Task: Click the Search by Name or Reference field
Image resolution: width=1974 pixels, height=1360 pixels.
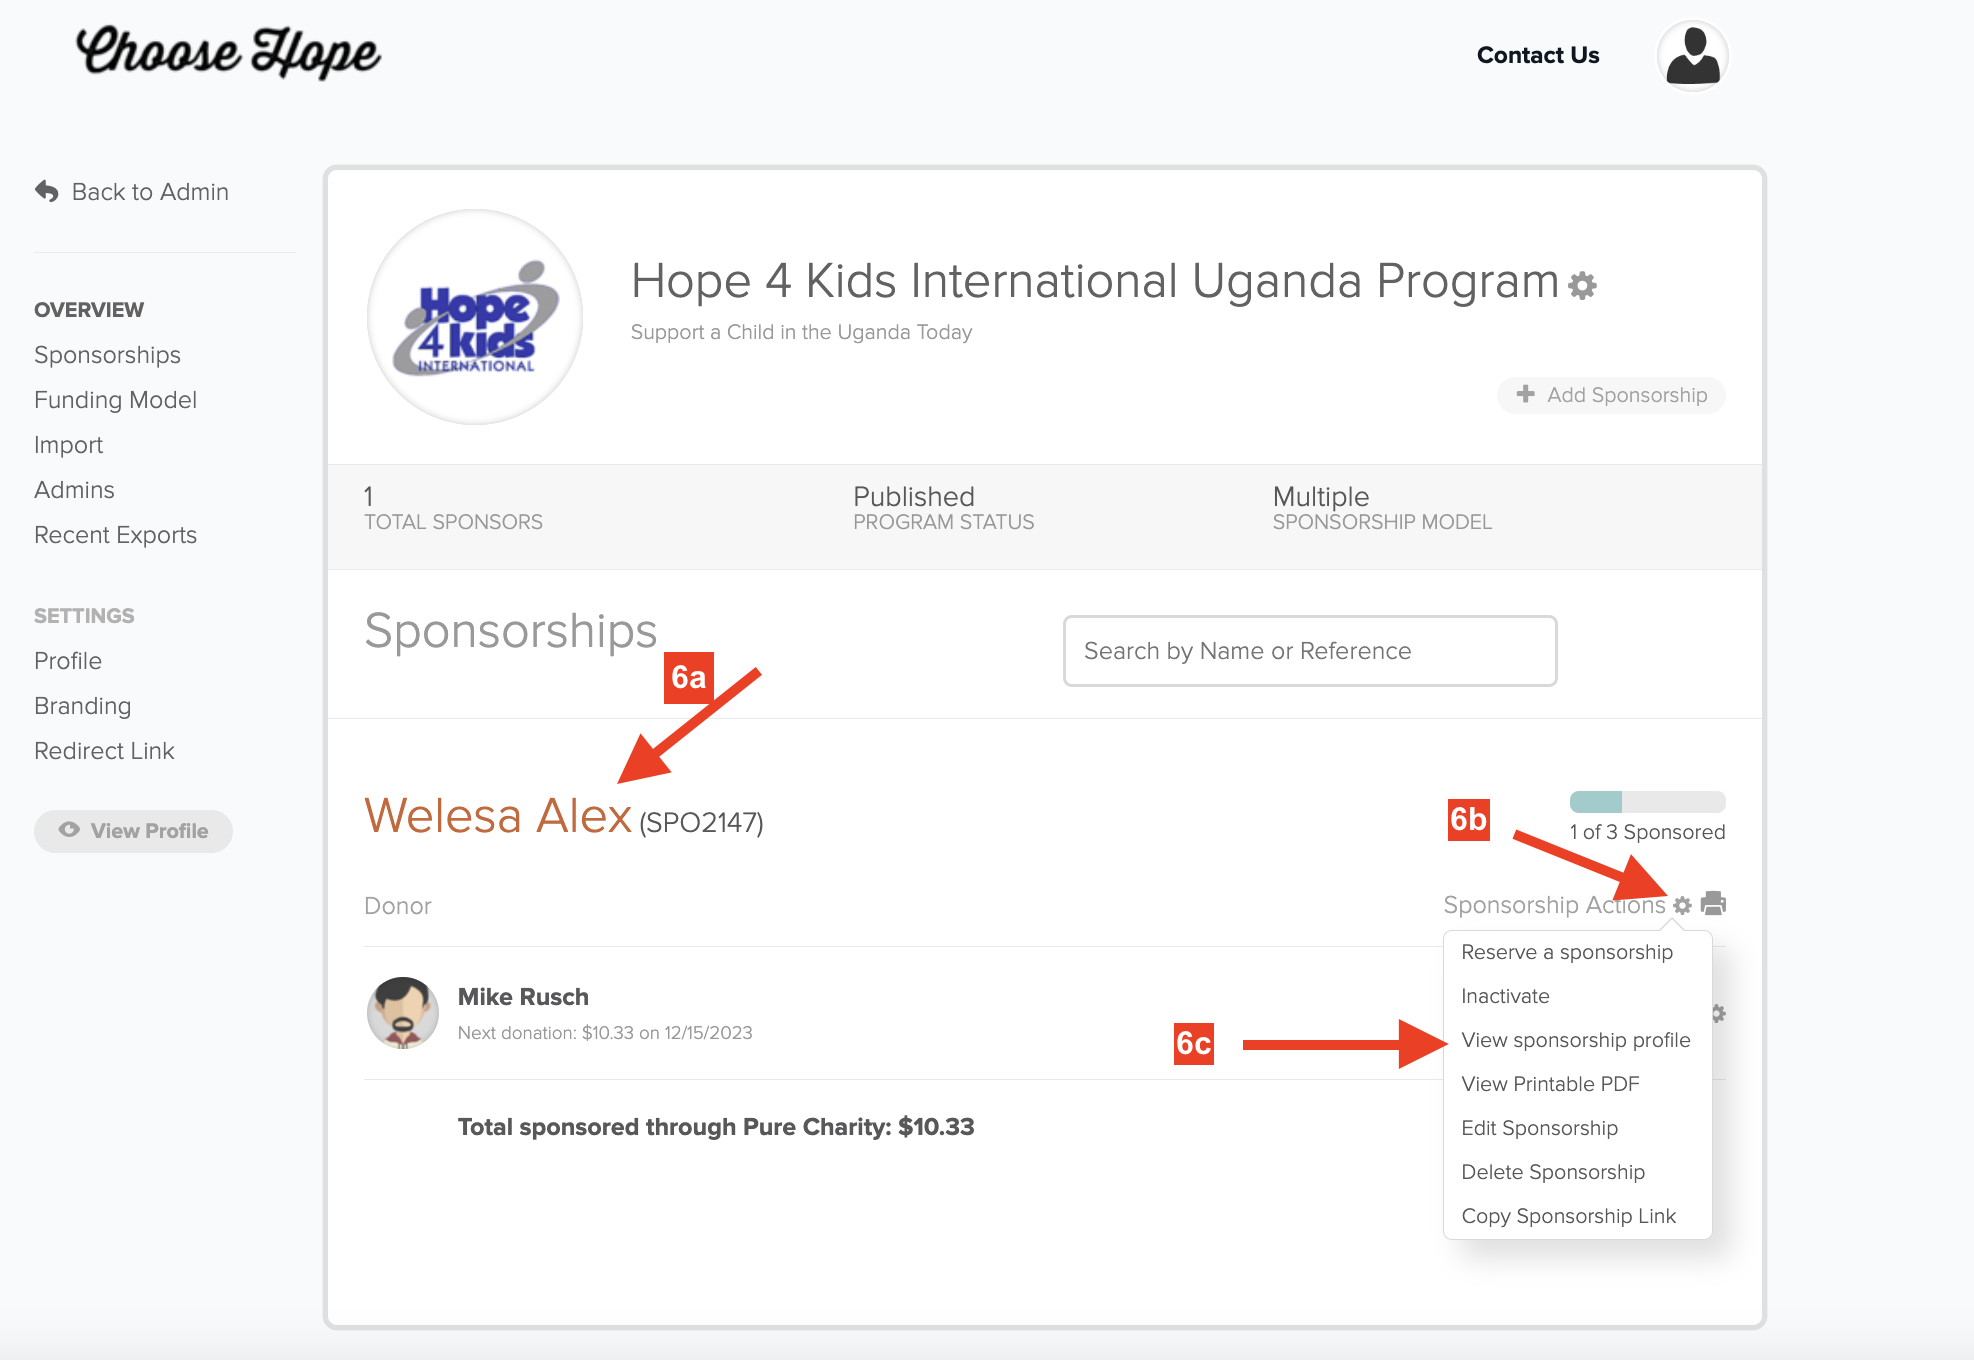Action: [x=1309, y=651]
